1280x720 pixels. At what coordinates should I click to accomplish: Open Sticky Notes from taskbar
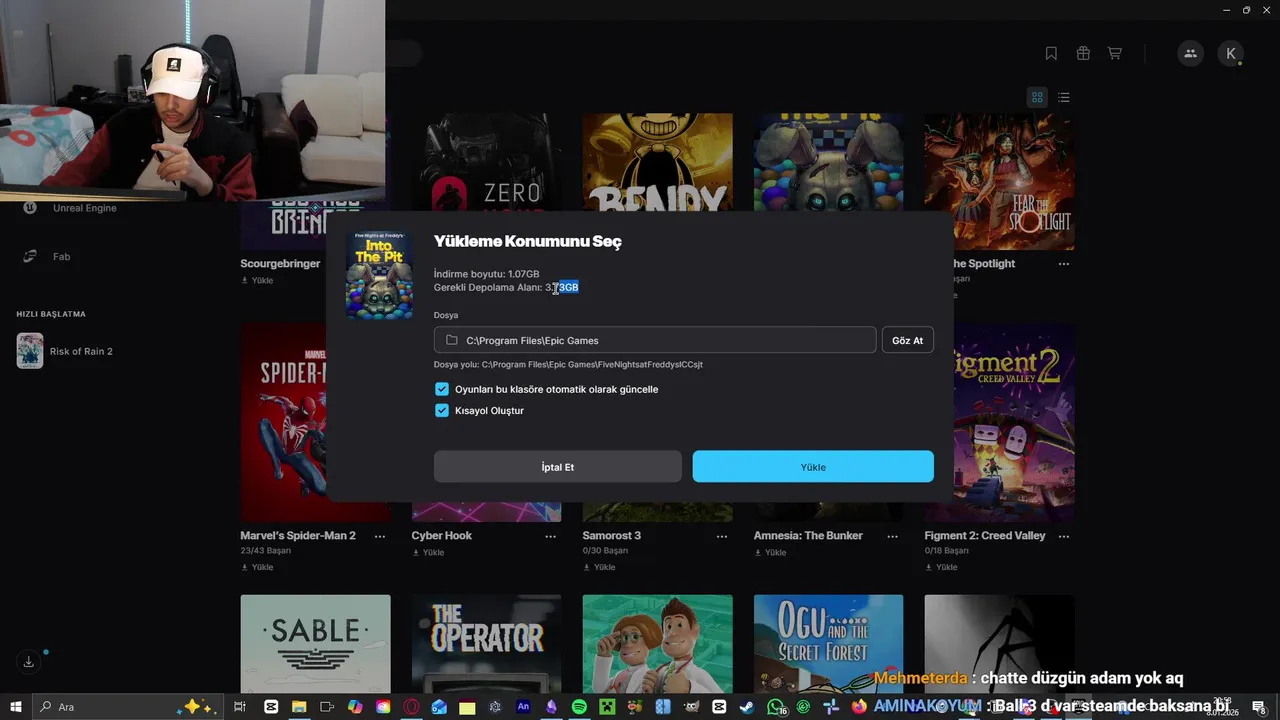(x=467, y=706)
